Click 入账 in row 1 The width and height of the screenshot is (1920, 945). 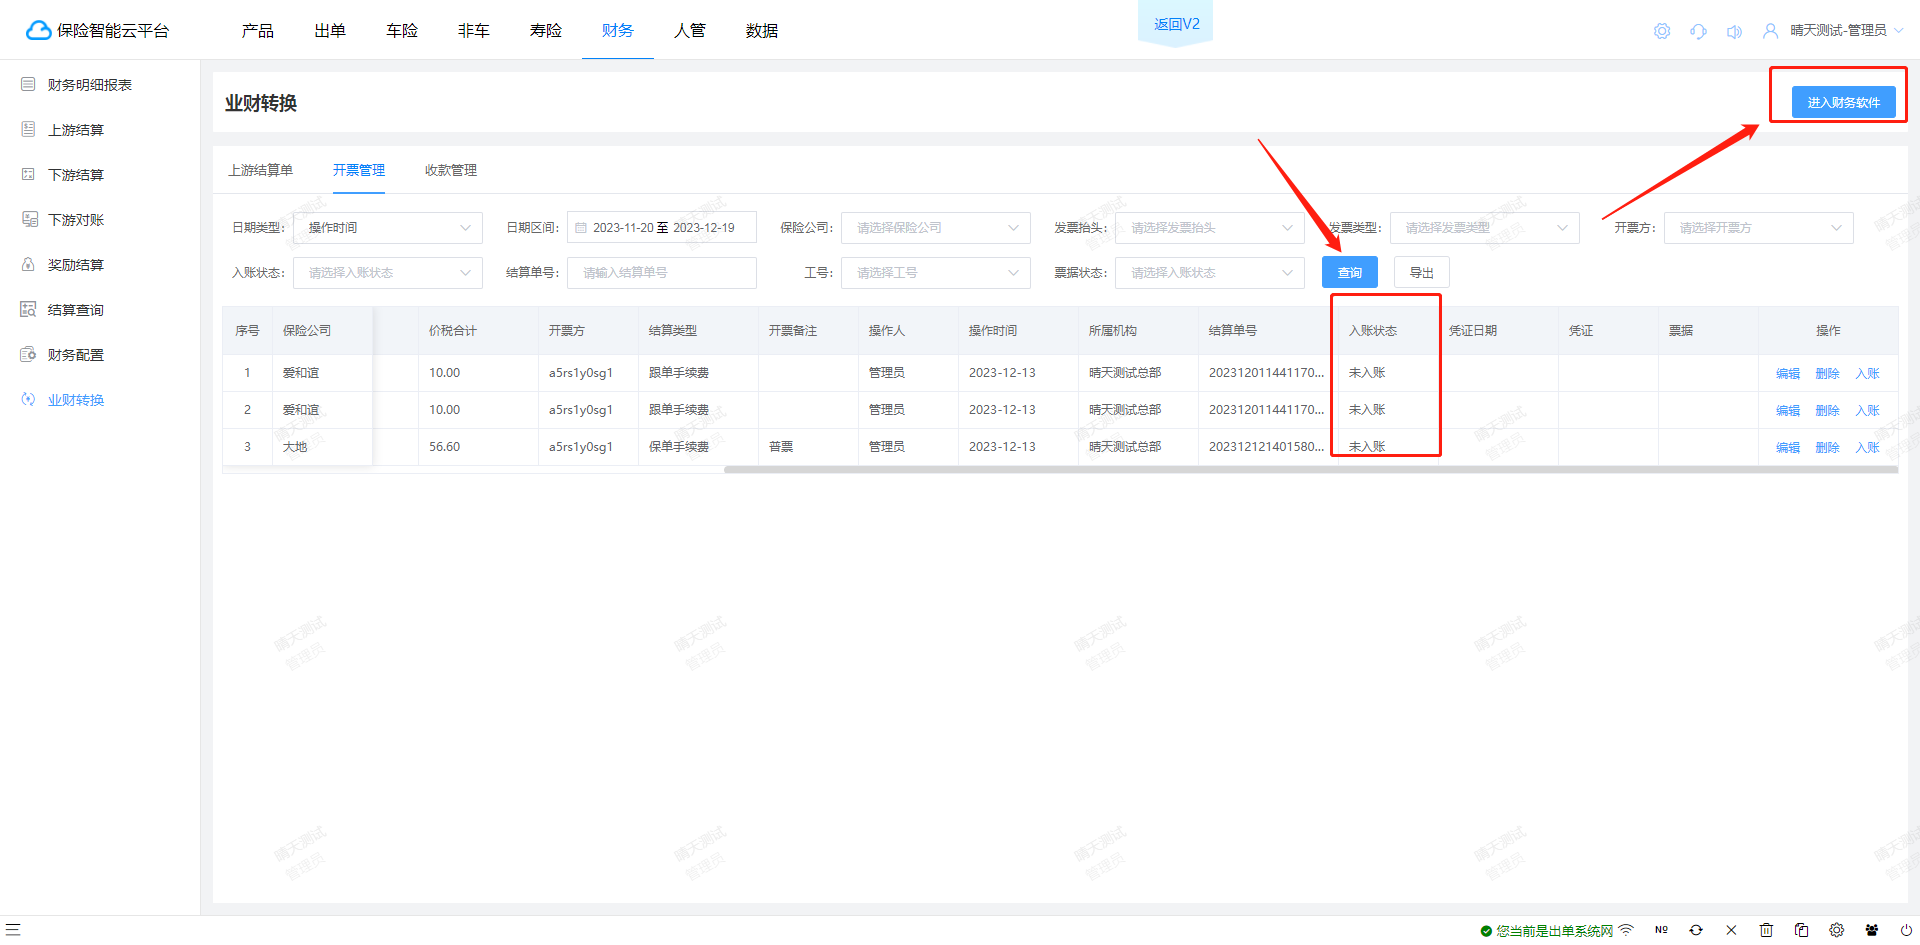tap(1868, 374)
